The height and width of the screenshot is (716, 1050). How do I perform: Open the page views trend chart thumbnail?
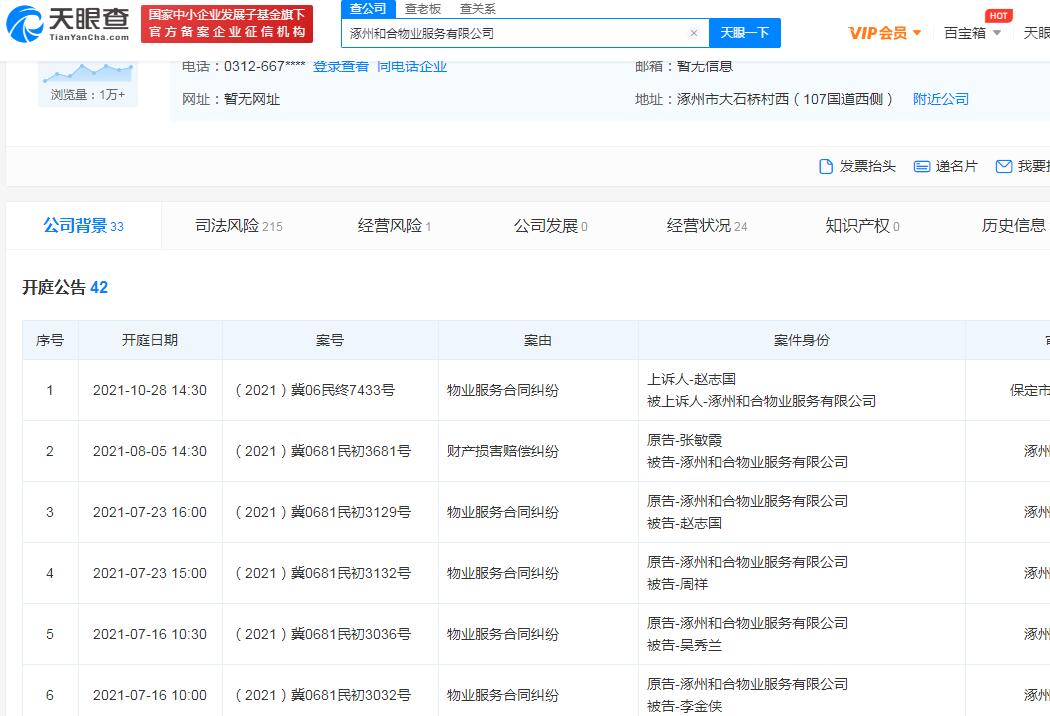click(x=88, y=72)
